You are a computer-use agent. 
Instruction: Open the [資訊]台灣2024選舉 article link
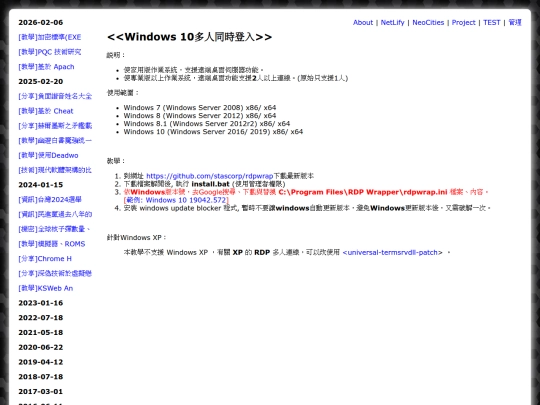pyautogui.click(x=50, y=200)
